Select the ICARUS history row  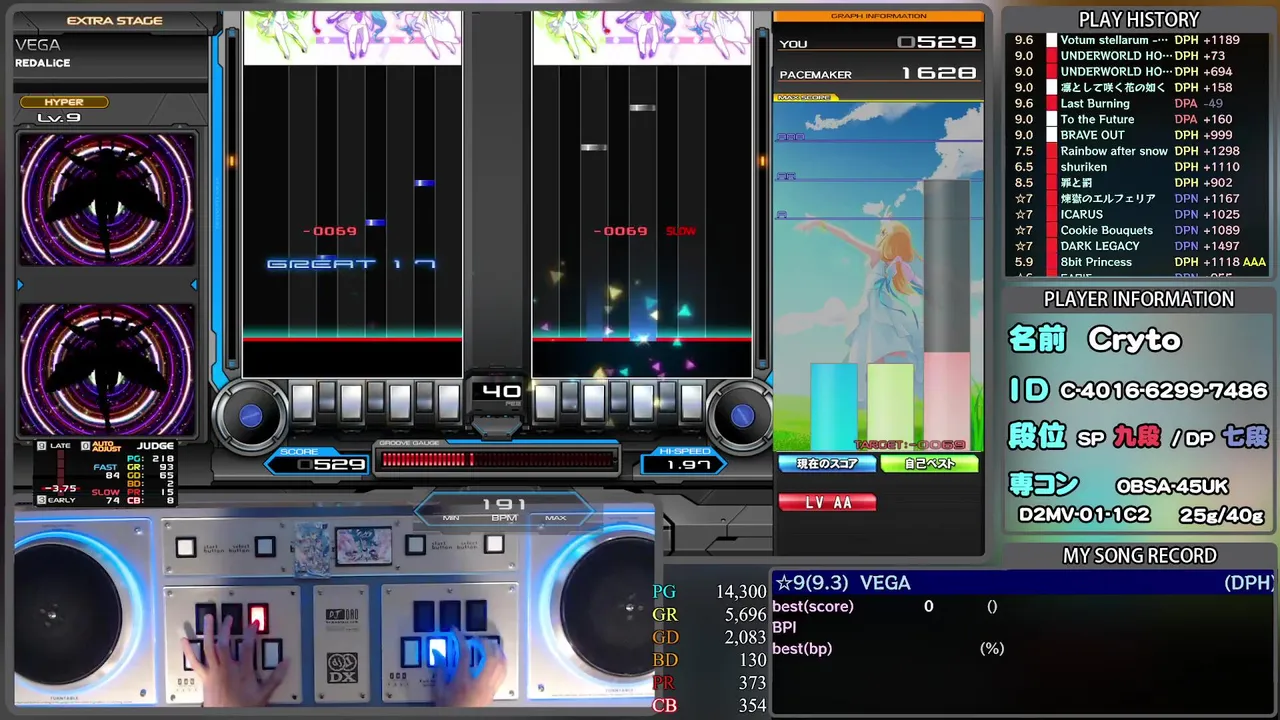(1139, 214)
